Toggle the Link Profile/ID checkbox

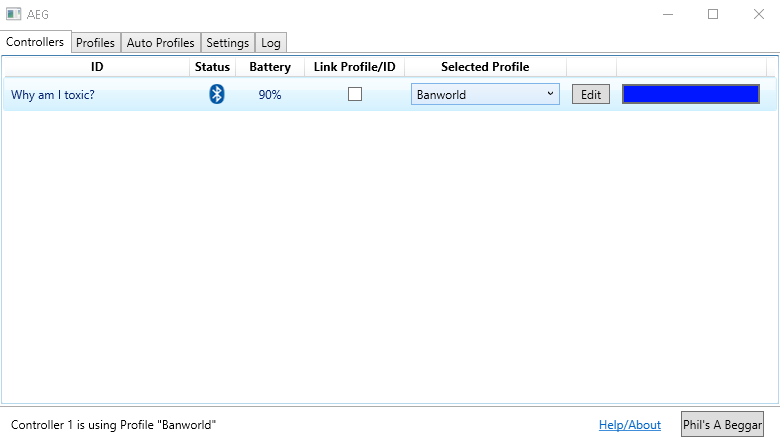(x=355, y=94)
